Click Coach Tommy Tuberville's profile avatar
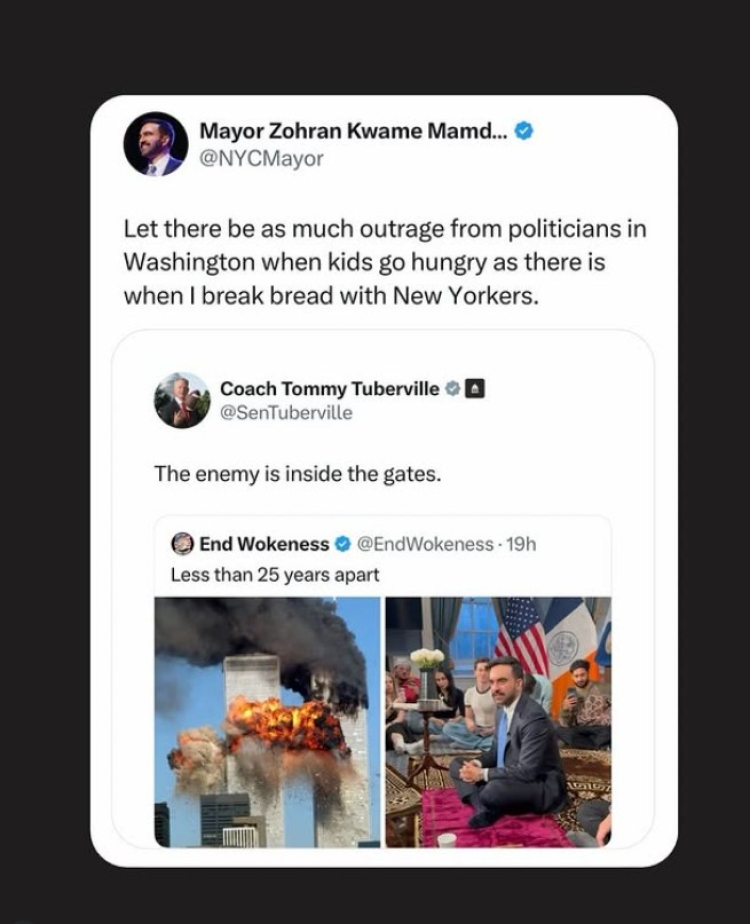 pos(182,400)
